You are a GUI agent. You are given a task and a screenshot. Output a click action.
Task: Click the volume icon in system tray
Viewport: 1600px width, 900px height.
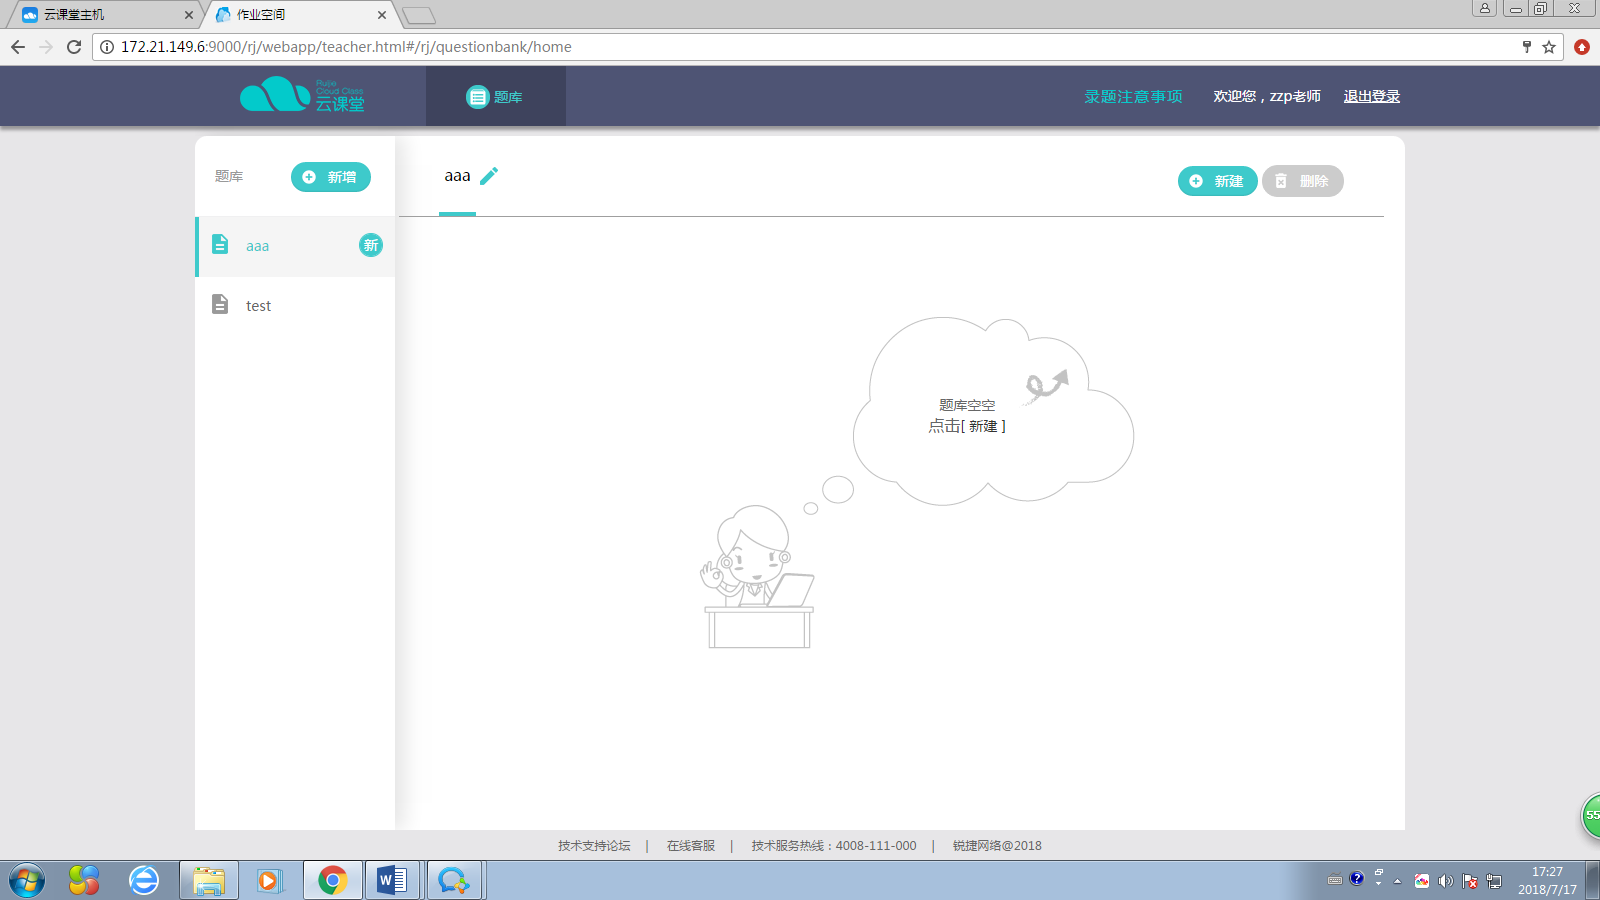tap(1445, 881)
